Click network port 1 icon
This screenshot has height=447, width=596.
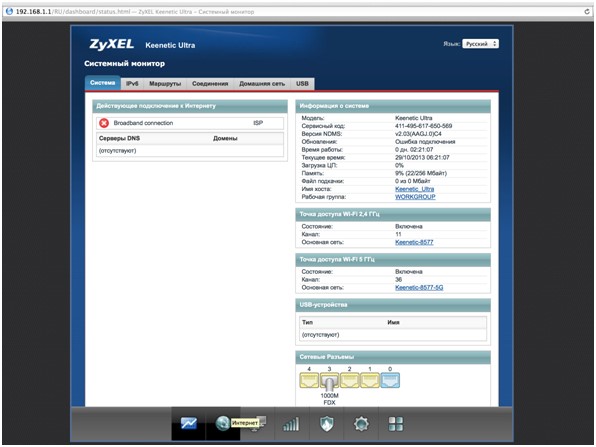tap(369, 380)
